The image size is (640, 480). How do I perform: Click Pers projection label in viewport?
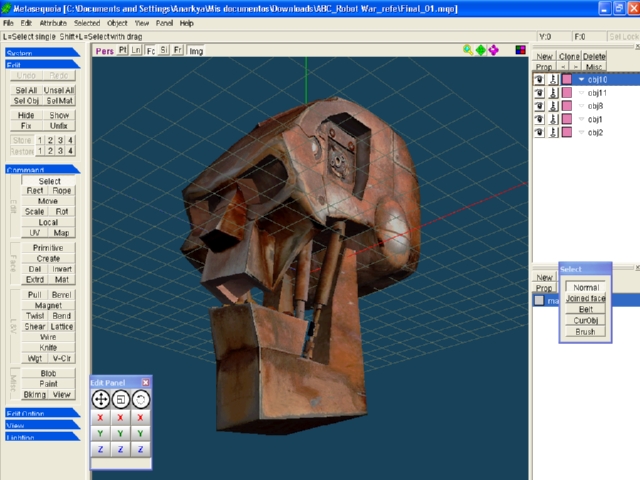pyautogui.click(x=104, y=51)
